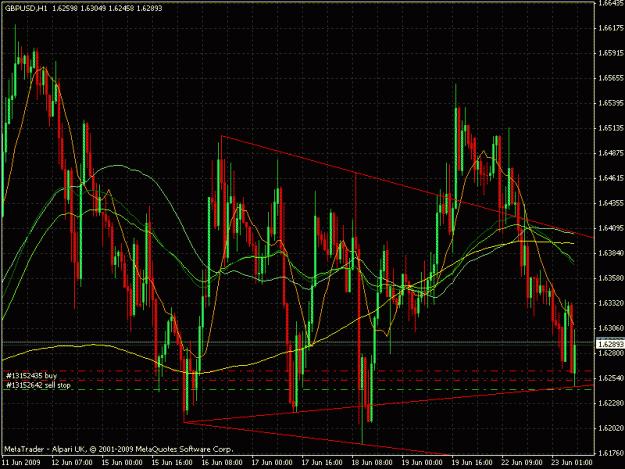Click the 1.62280 price axis label

[611, 403]
